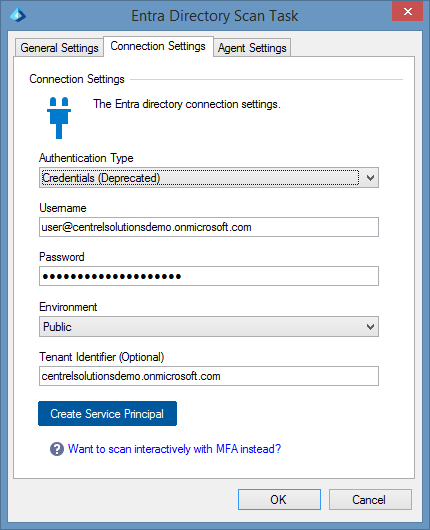Expand the Environment dropdown arrow
The image size is (430, 530).
[x=370, y=327]
